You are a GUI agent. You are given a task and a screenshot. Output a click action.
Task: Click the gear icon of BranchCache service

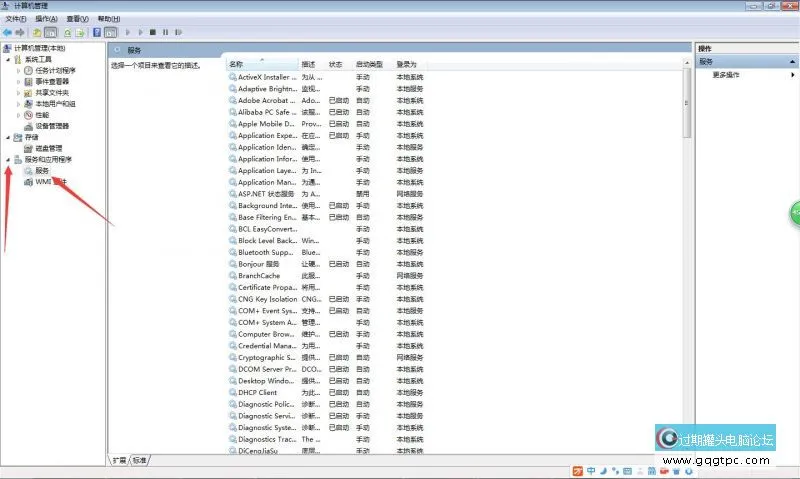tap(232, 275)
